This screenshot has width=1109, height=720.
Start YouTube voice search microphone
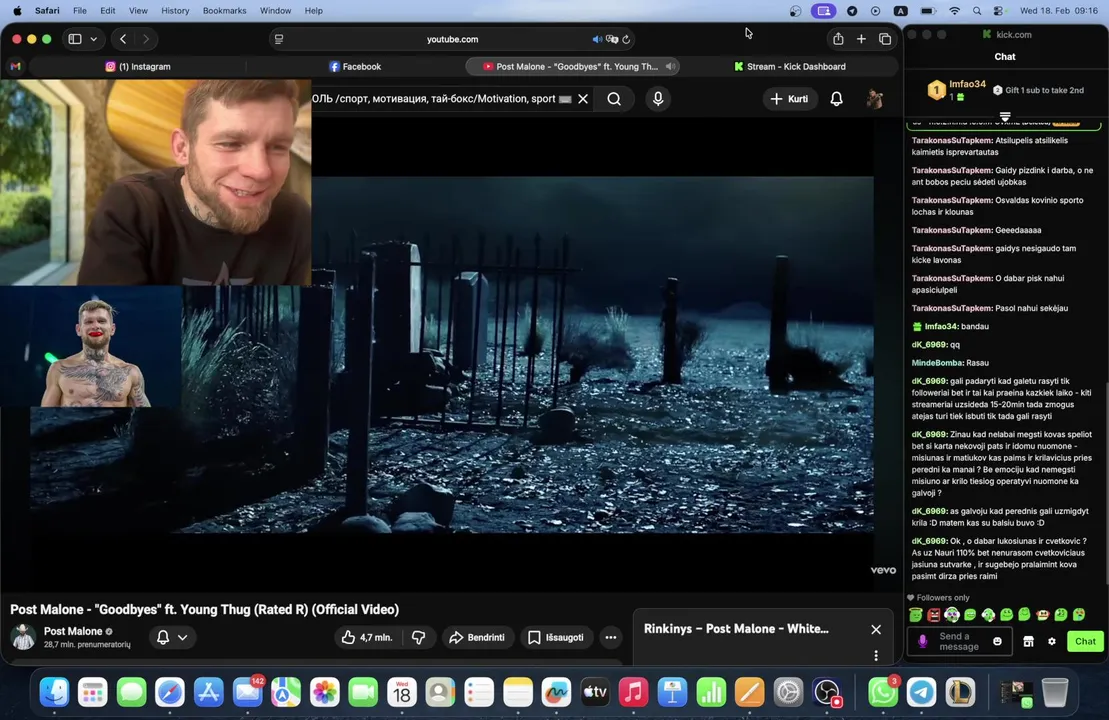tap(658, 99)
